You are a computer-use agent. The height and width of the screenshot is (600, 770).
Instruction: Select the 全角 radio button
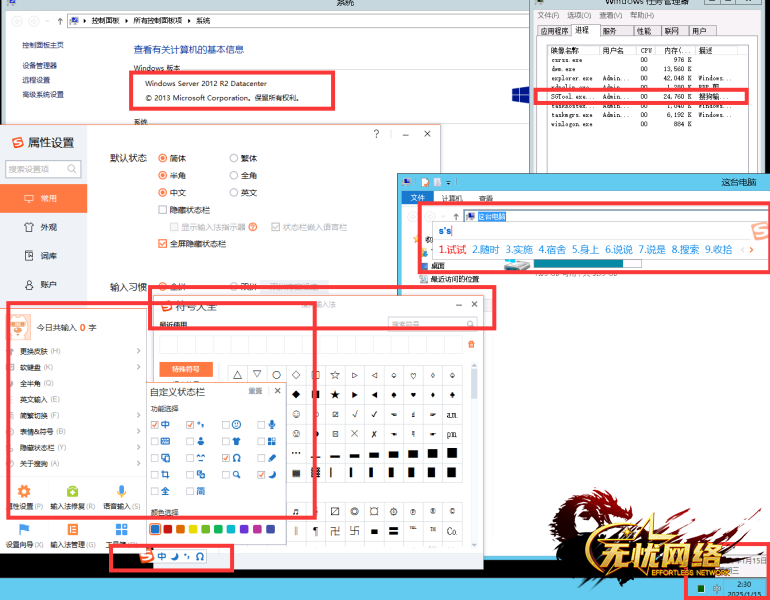234,175
